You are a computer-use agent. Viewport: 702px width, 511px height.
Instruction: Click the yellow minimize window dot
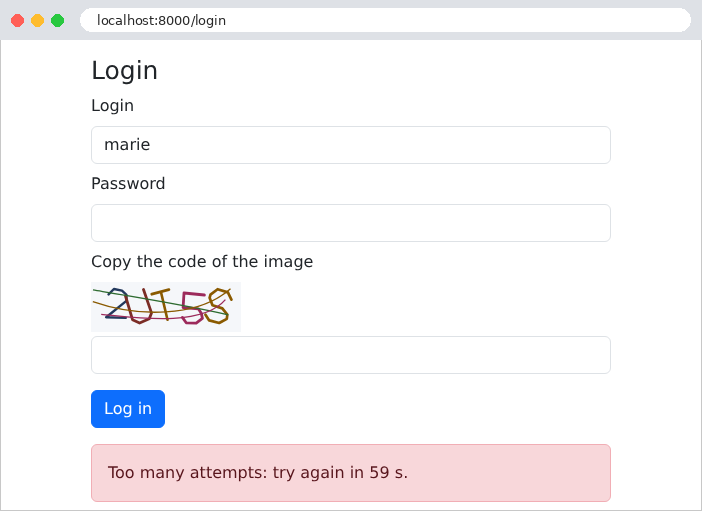pos(38,21)
